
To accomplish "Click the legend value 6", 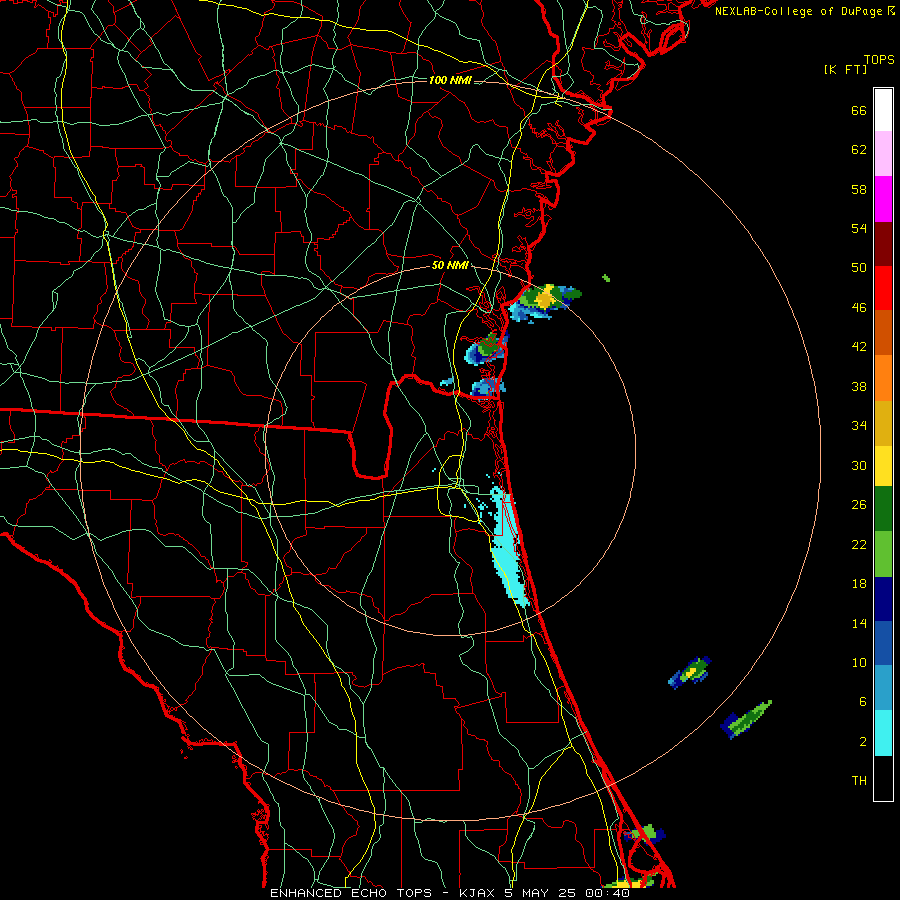I will pyautogui.click(x=863, y=702).
